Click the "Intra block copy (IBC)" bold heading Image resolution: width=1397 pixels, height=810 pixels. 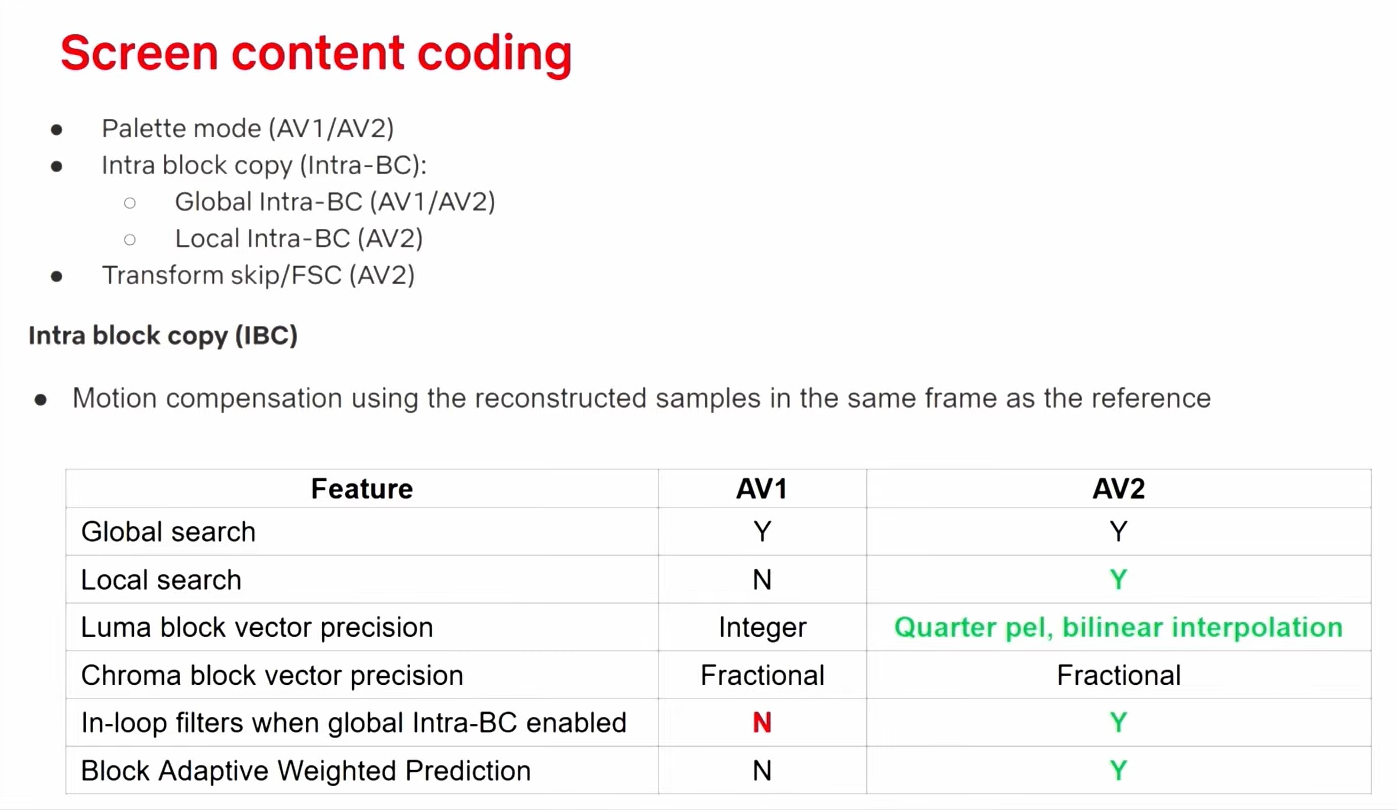[163, 335]
